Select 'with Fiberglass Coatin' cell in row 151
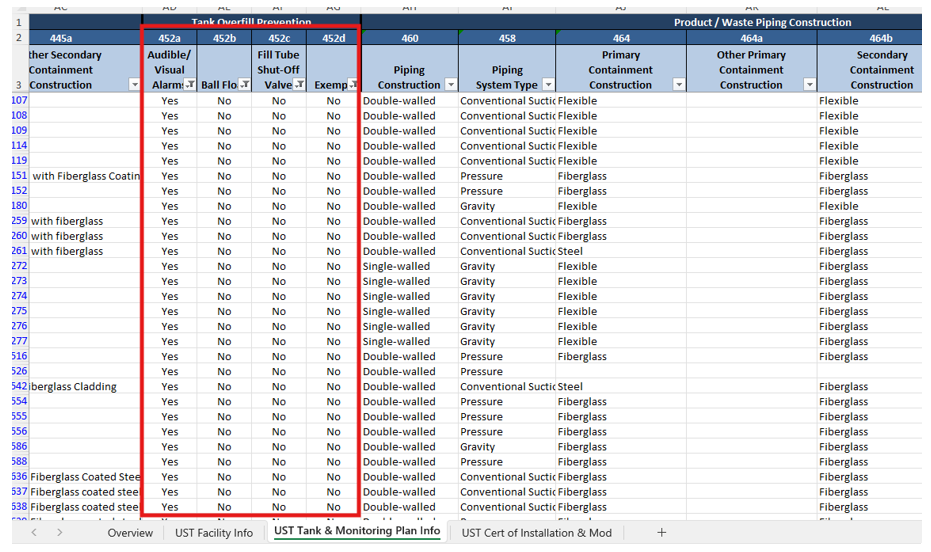 (x=86, y=176)
